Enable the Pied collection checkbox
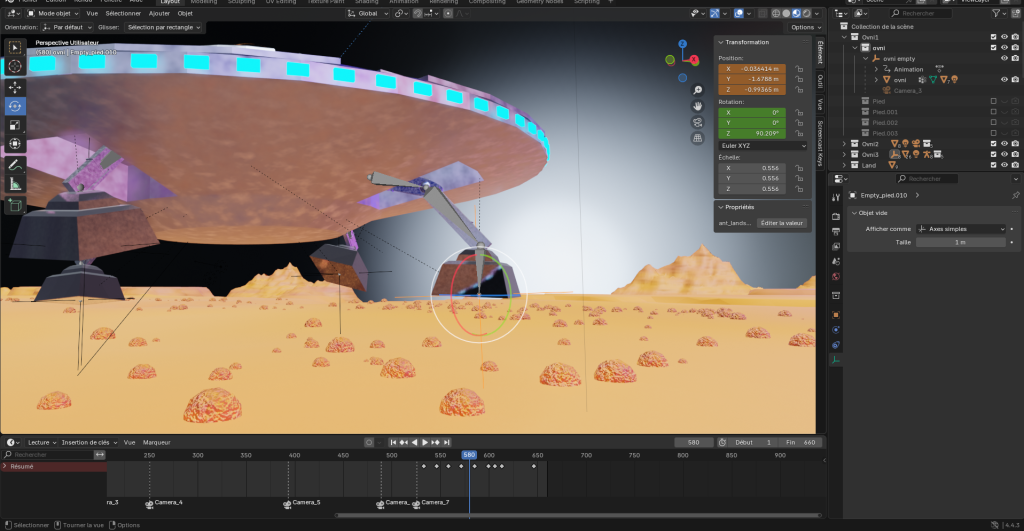 [993, 101]
